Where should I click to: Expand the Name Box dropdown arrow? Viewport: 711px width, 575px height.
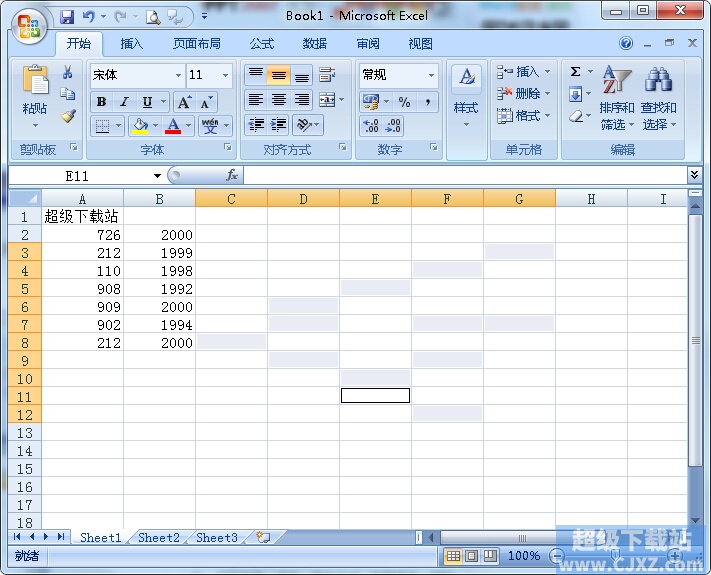click(157, 175)
